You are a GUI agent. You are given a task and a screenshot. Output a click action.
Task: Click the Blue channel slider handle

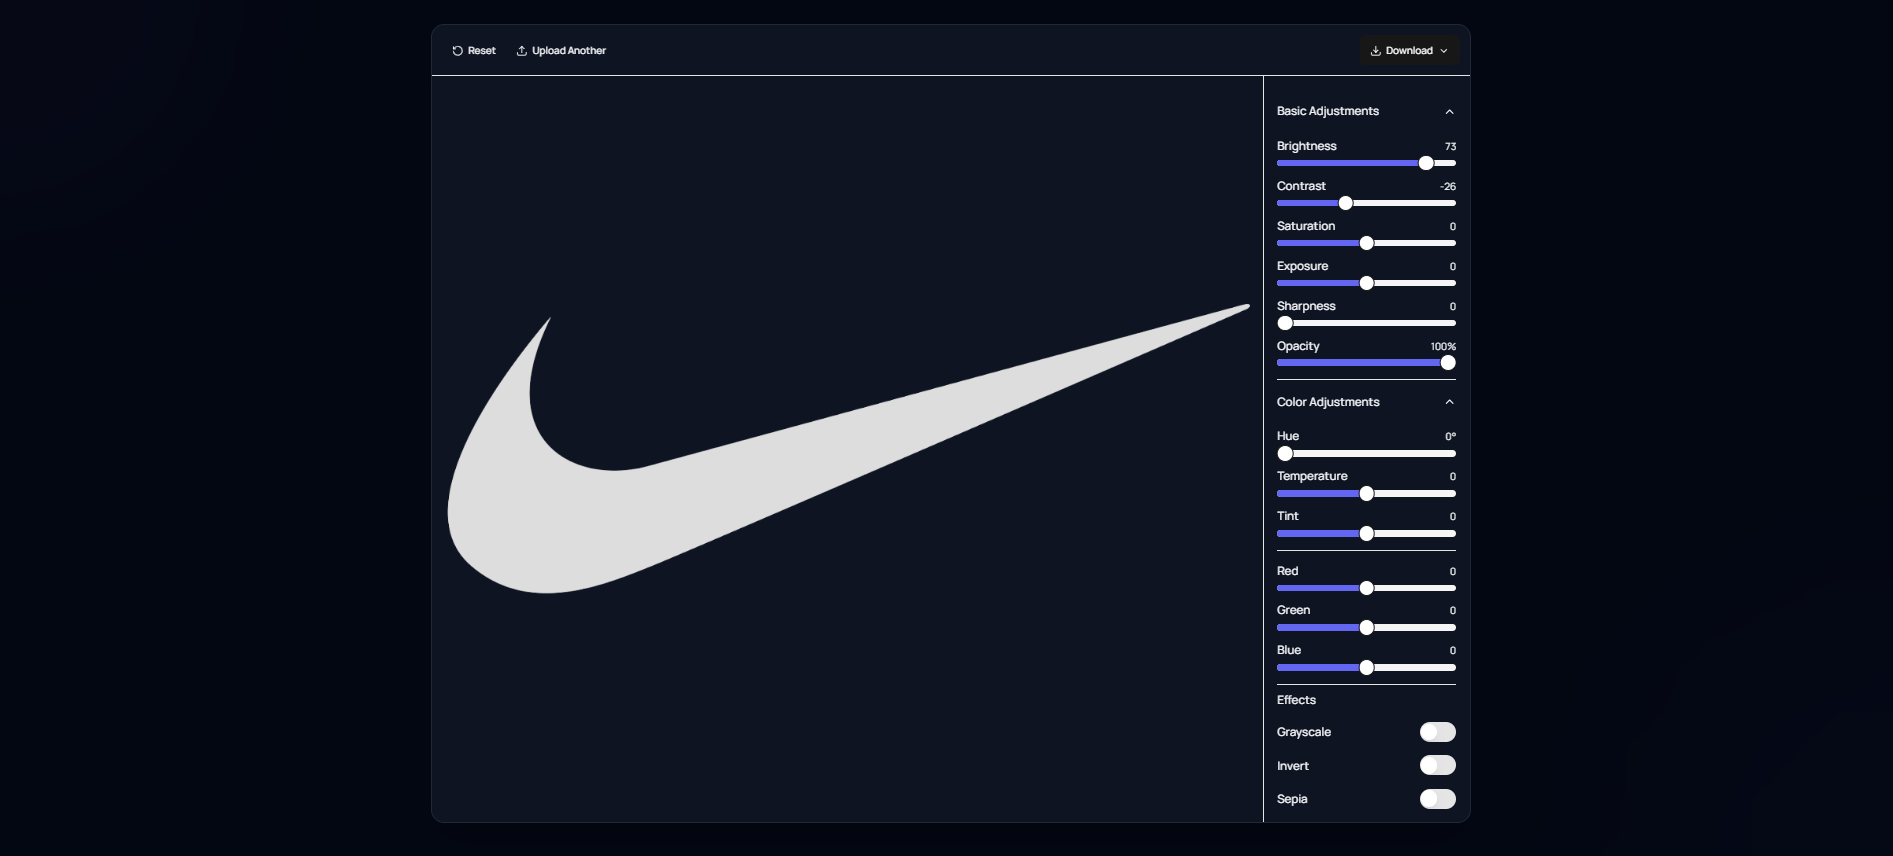pos(1367,668)
